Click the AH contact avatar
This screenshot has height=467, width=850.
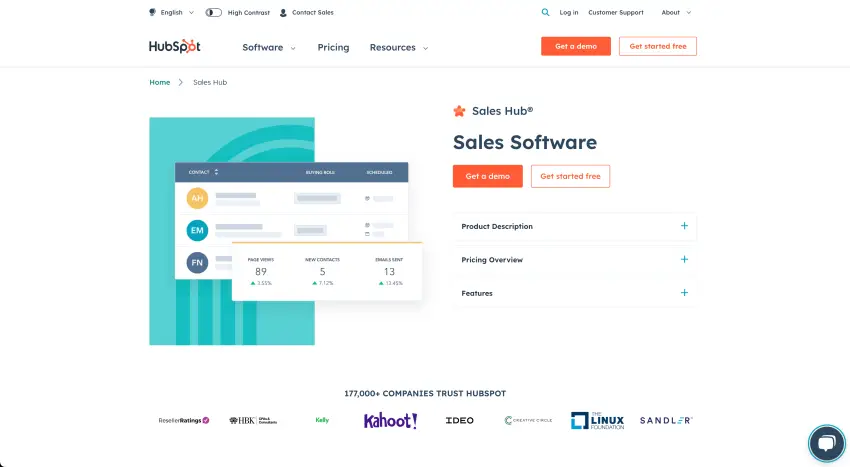click(x=197, y=199)
